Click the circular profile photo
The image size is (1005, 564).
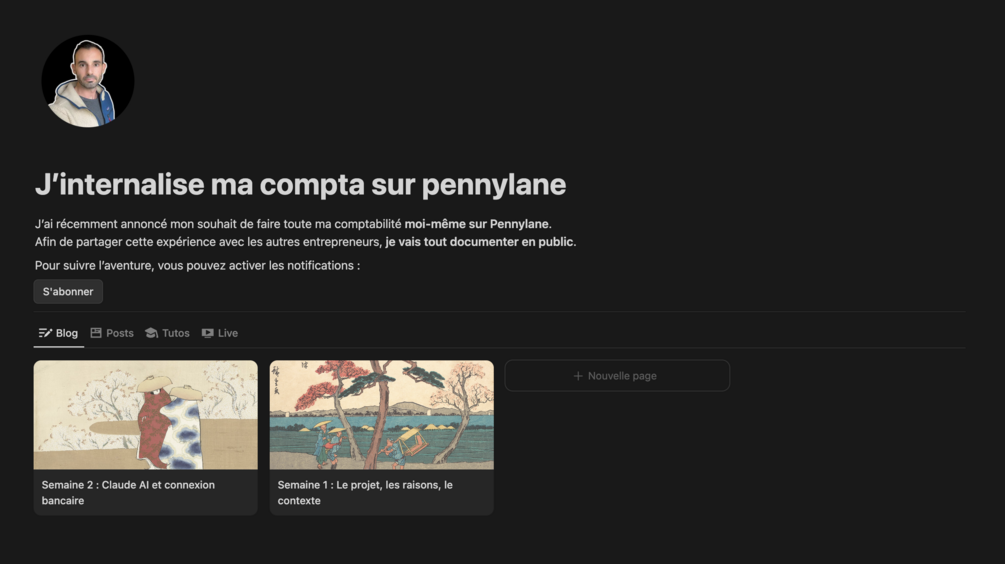pyautogui.click(x=88, y=81)
